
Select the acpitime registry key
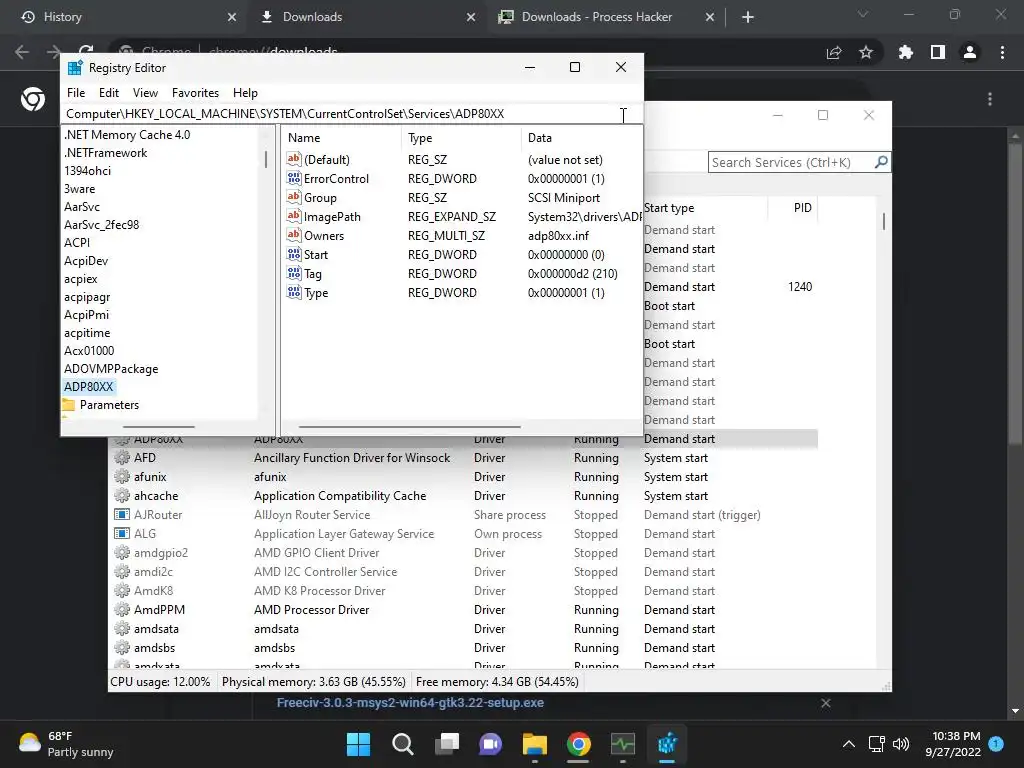(x=87, y=333)
